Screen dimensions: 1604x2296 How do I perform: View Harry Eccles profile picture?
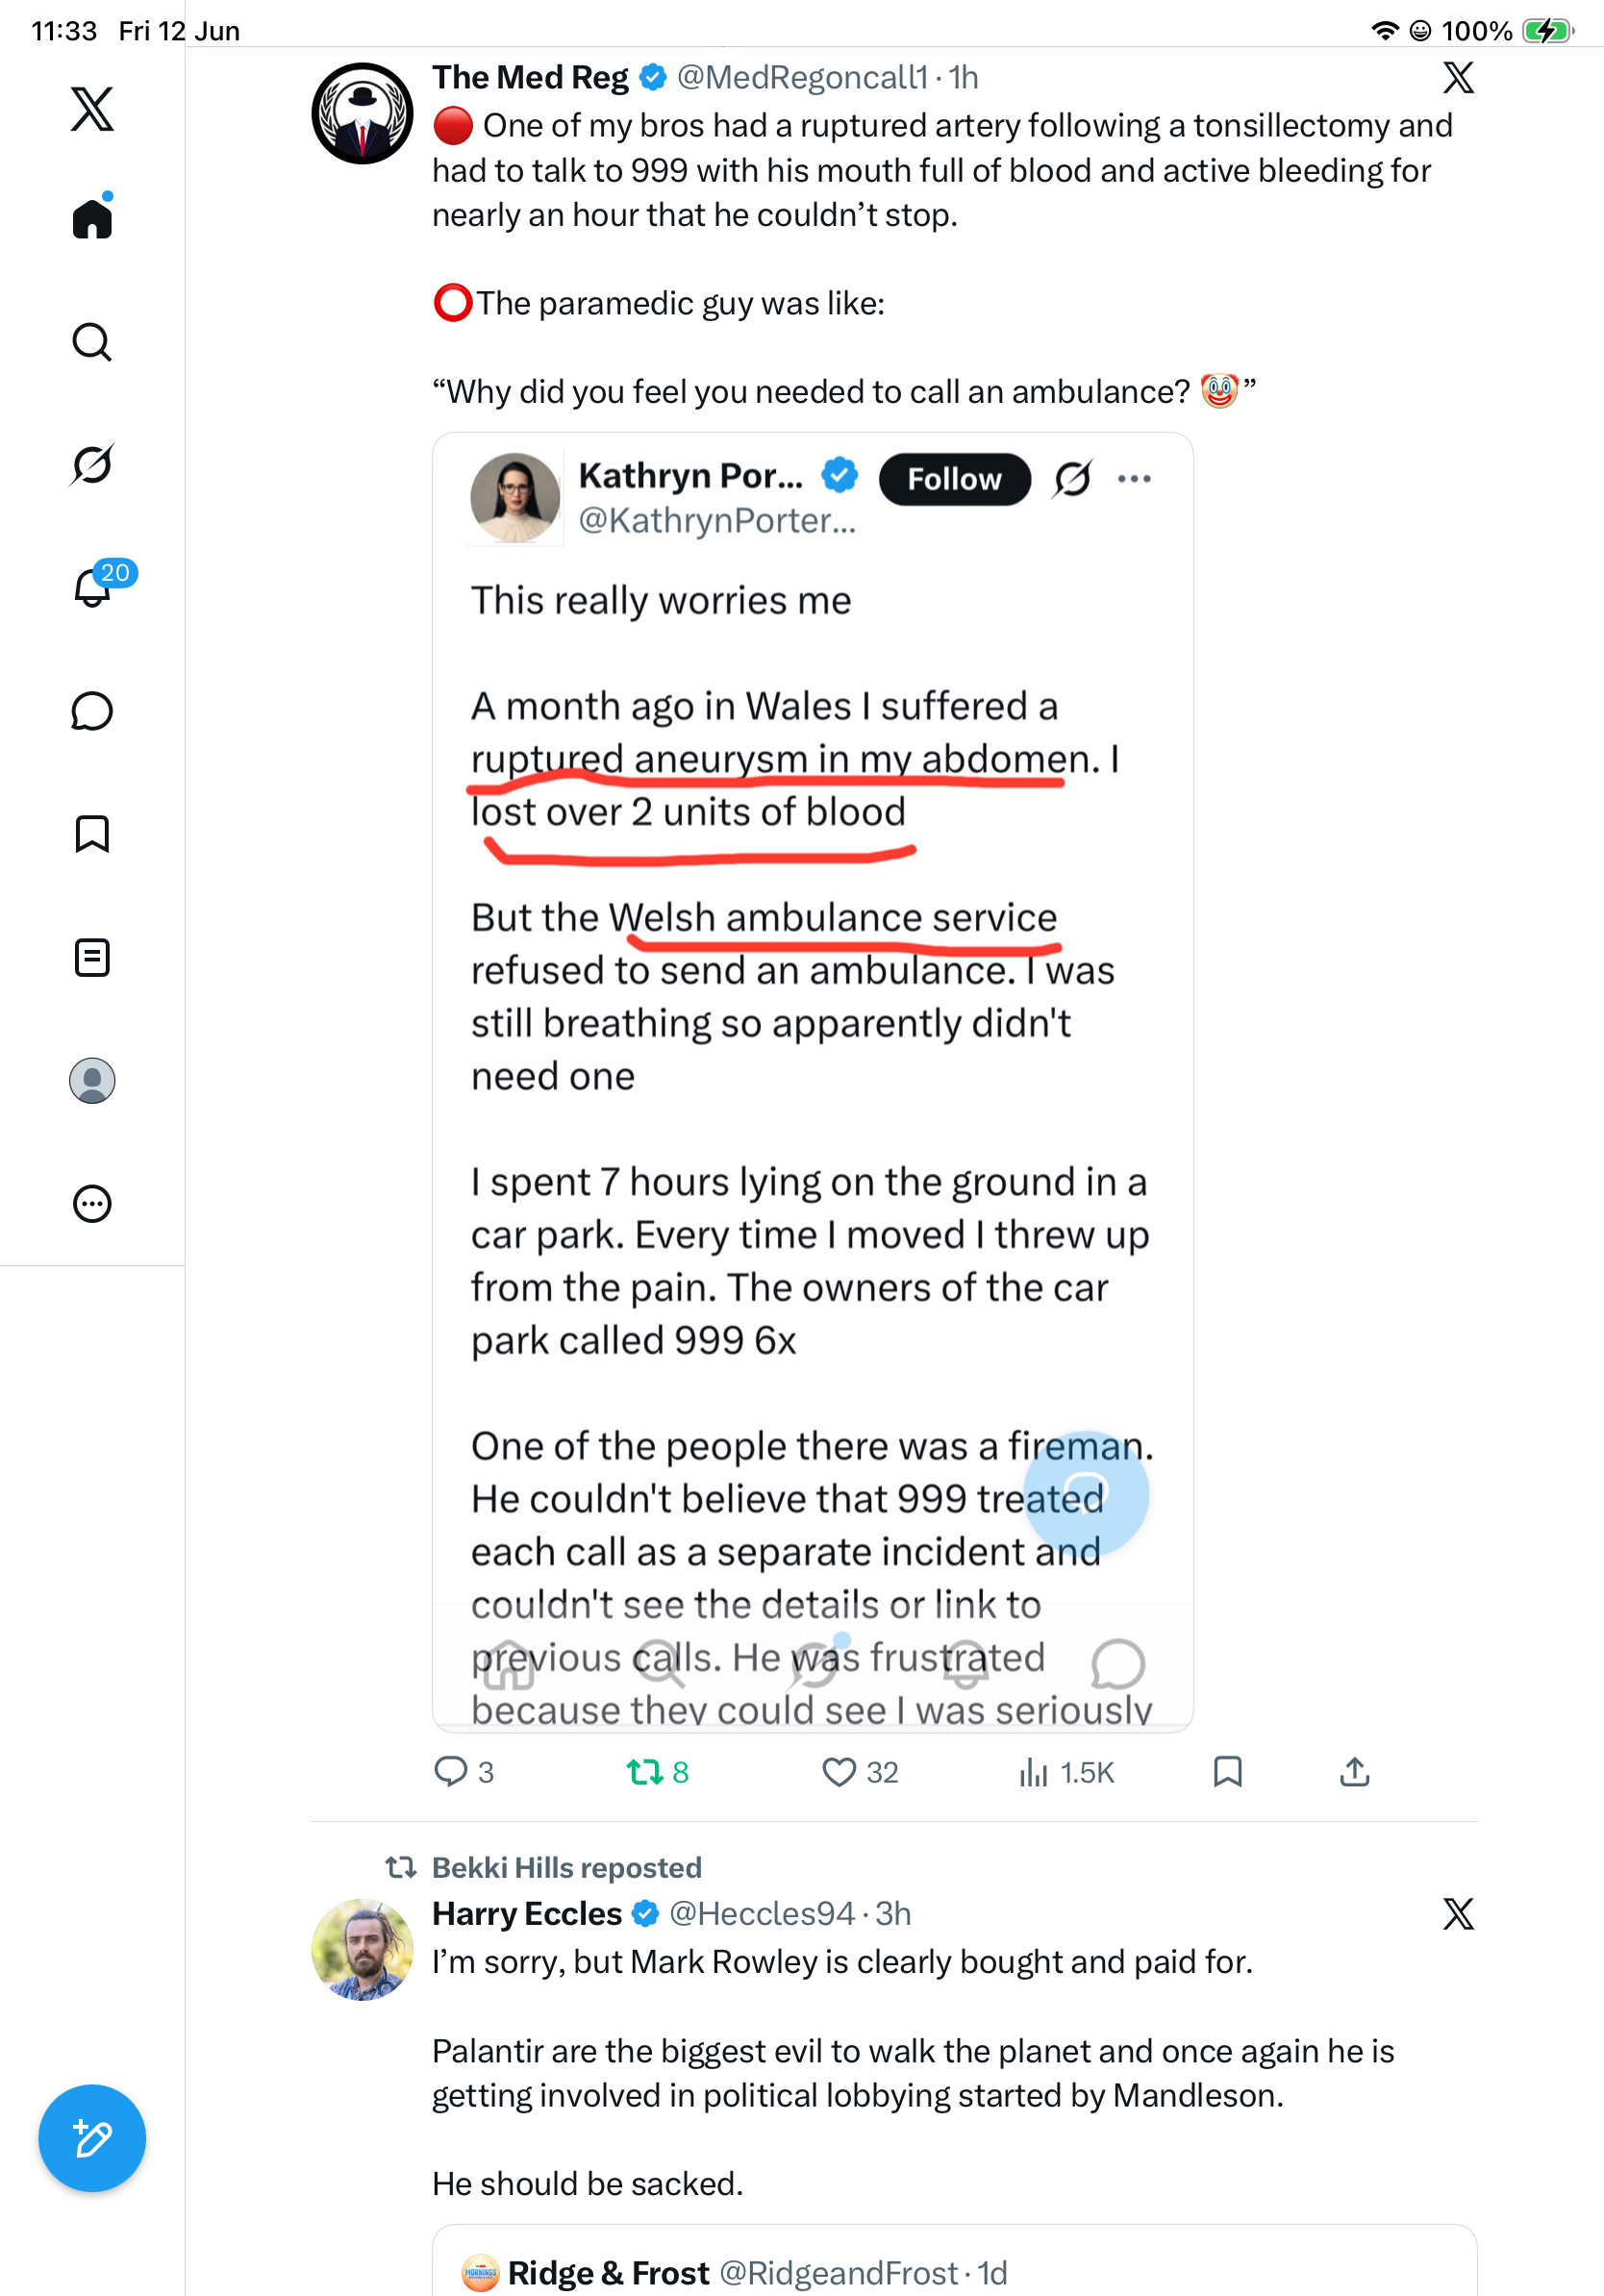point(362,1949)
